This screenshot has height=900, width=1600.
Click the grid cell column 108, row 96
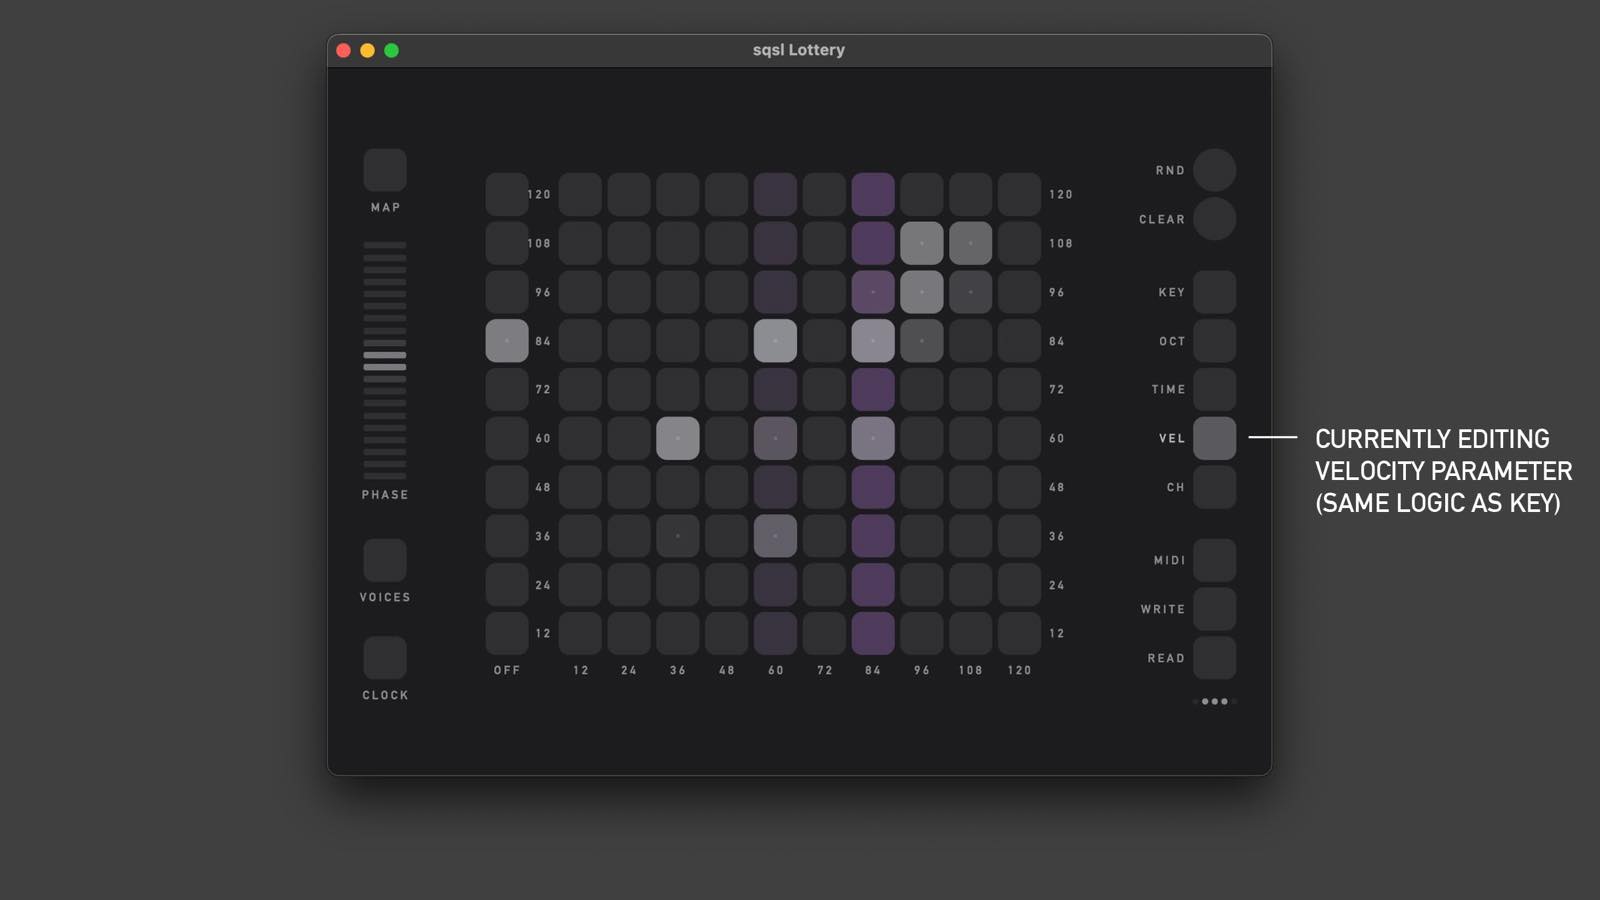pyautogui.click(x=971, y=292)
